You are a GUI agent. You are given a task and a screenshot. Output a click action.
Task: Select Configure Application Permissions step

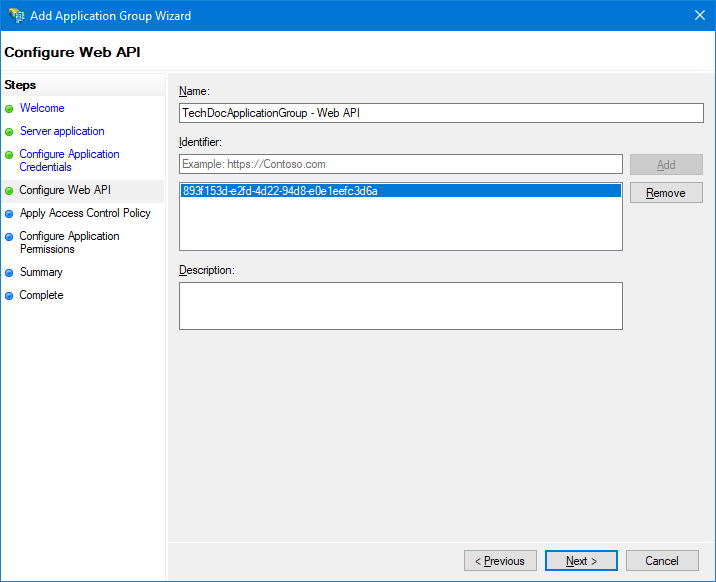[x=69, y=242]
